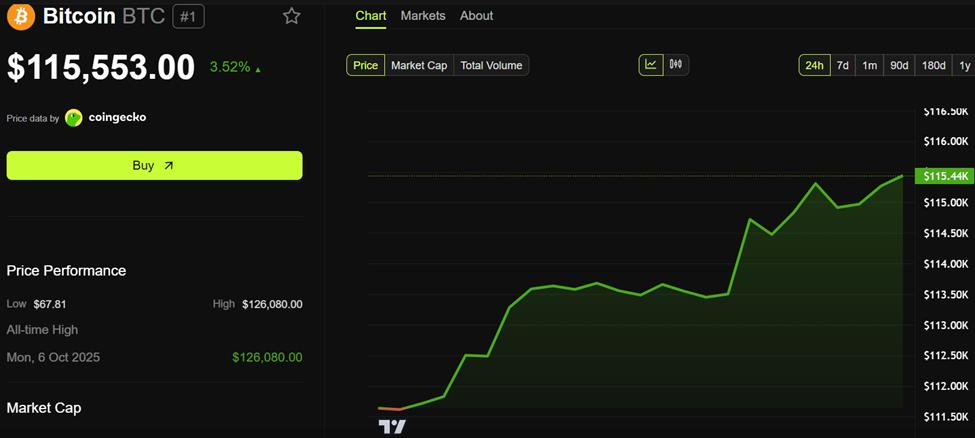Click the CoinGecko logo icon

click(74, 118)
